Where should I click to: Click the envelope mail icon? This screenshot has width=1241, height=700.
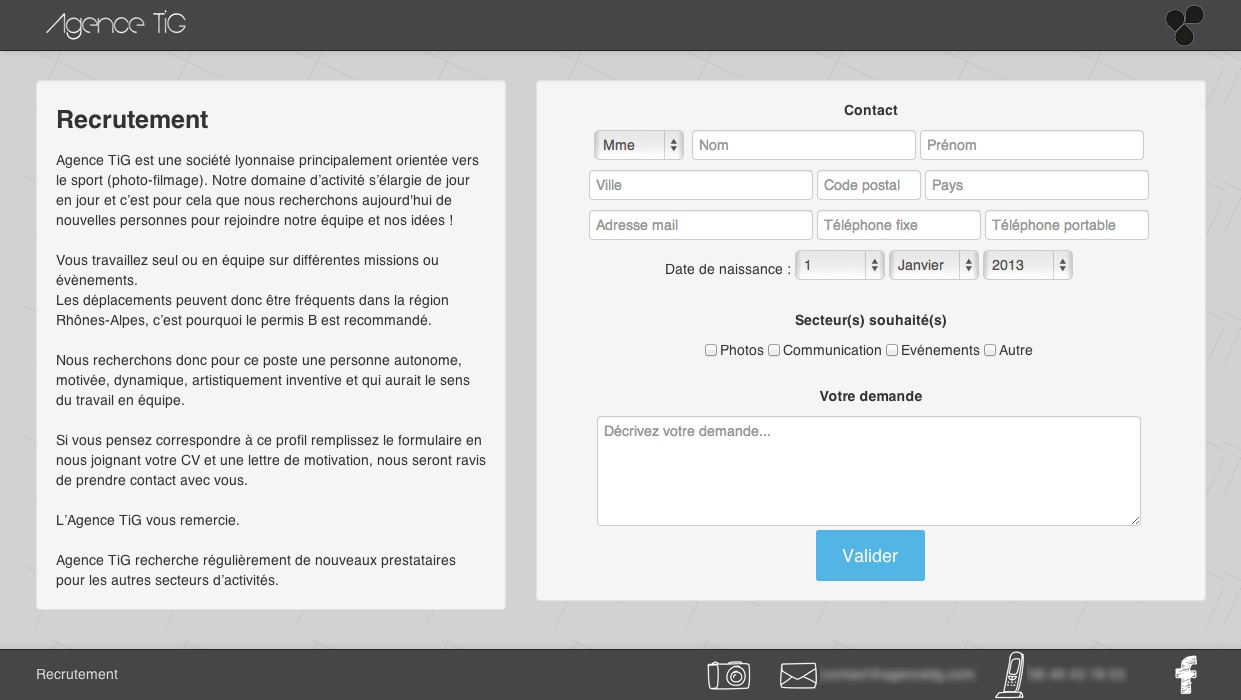pos(798,675)
